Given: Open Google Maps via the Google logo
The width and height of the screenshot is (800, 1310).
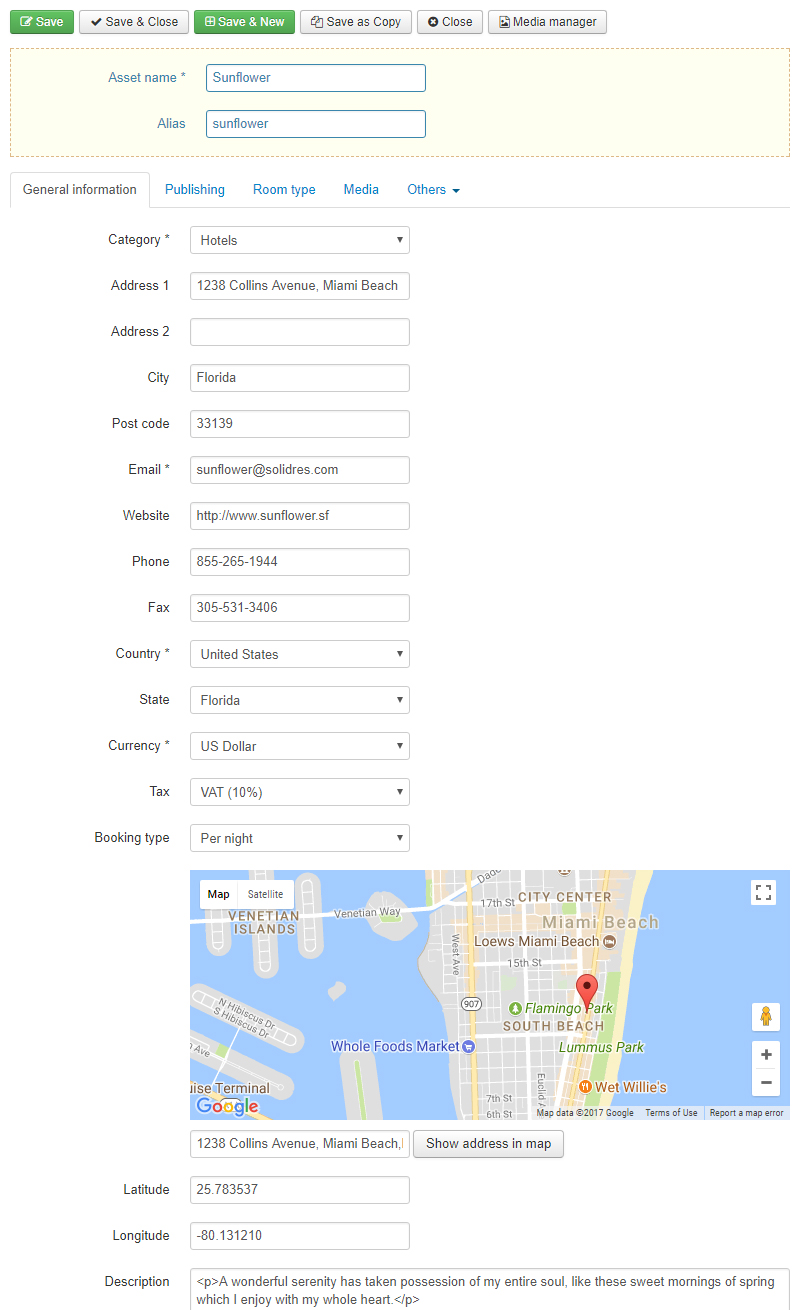Looking at the screenshot, I should click(x=227, y=1106).
